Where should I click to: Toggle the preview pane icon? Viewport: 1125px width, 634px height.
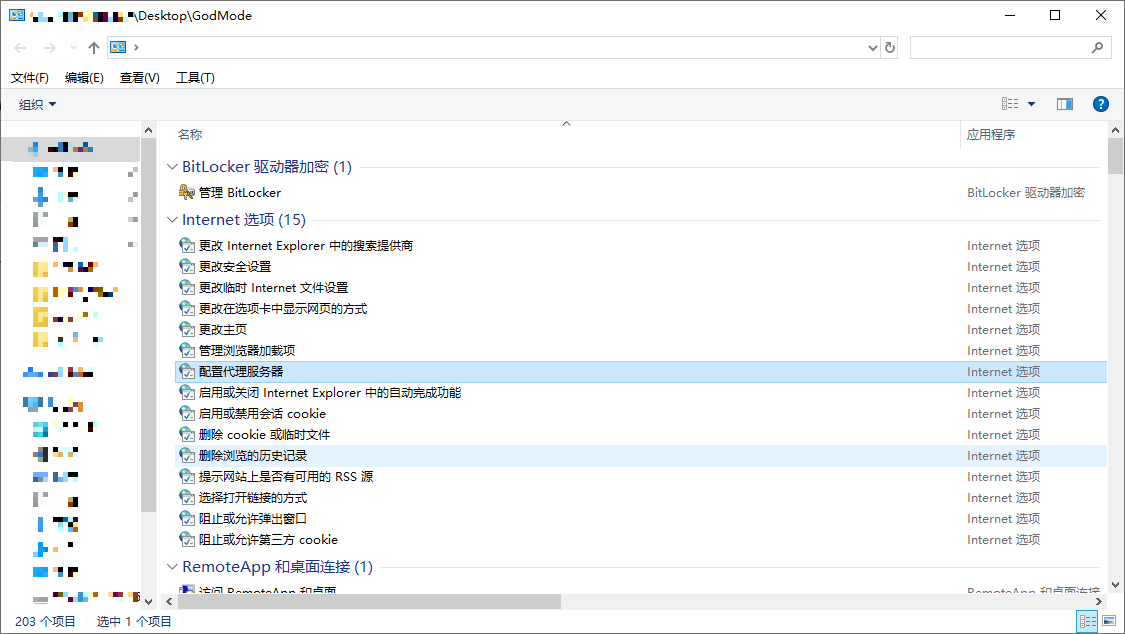1064,104
